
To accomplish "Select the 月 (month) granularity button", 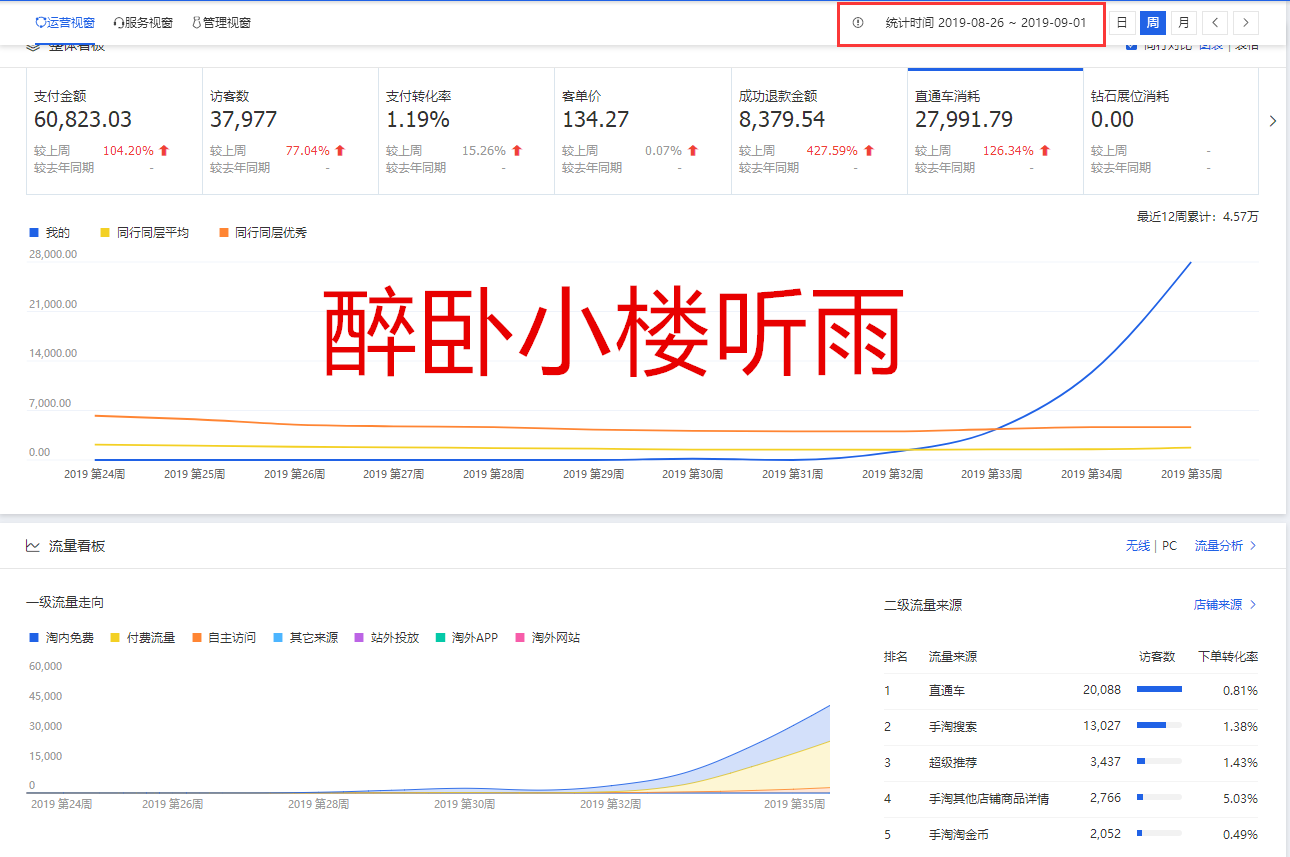I will (1184, 22).
